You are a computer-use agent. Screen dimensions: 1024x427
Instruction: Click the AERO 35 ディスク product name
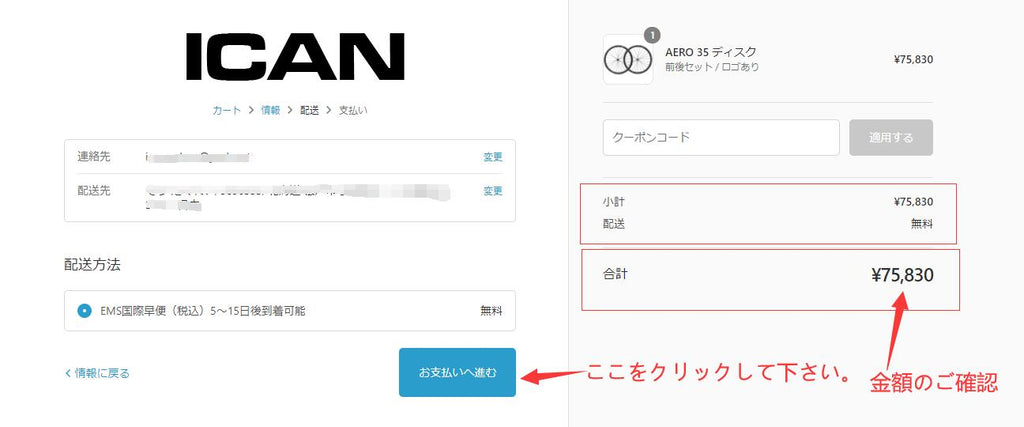click(711, 52)
